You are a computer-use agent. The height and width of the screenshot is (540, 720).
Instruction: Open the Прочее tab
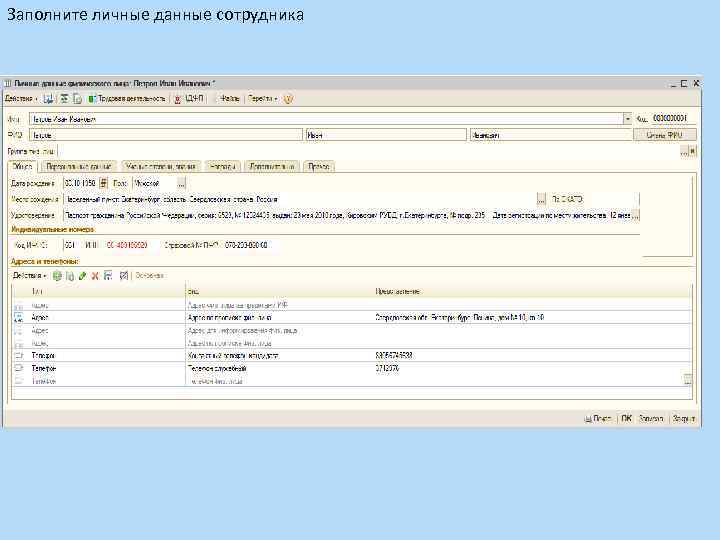coord(319,166)
